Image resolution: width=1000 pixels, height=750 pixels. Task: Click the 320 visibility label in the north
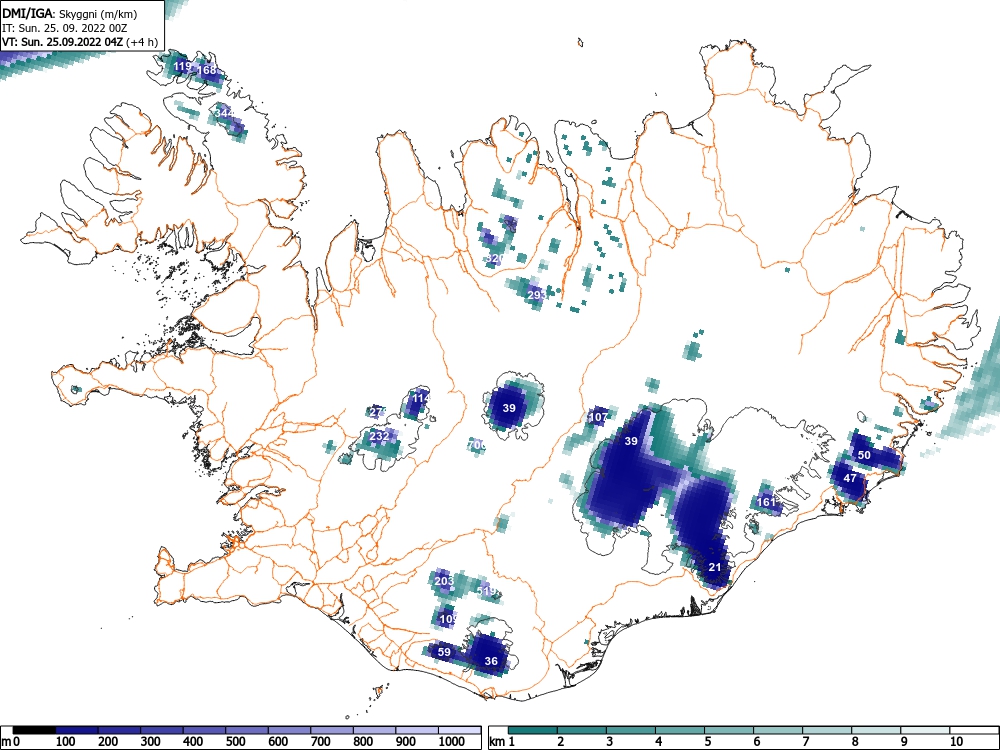(496, 258)
